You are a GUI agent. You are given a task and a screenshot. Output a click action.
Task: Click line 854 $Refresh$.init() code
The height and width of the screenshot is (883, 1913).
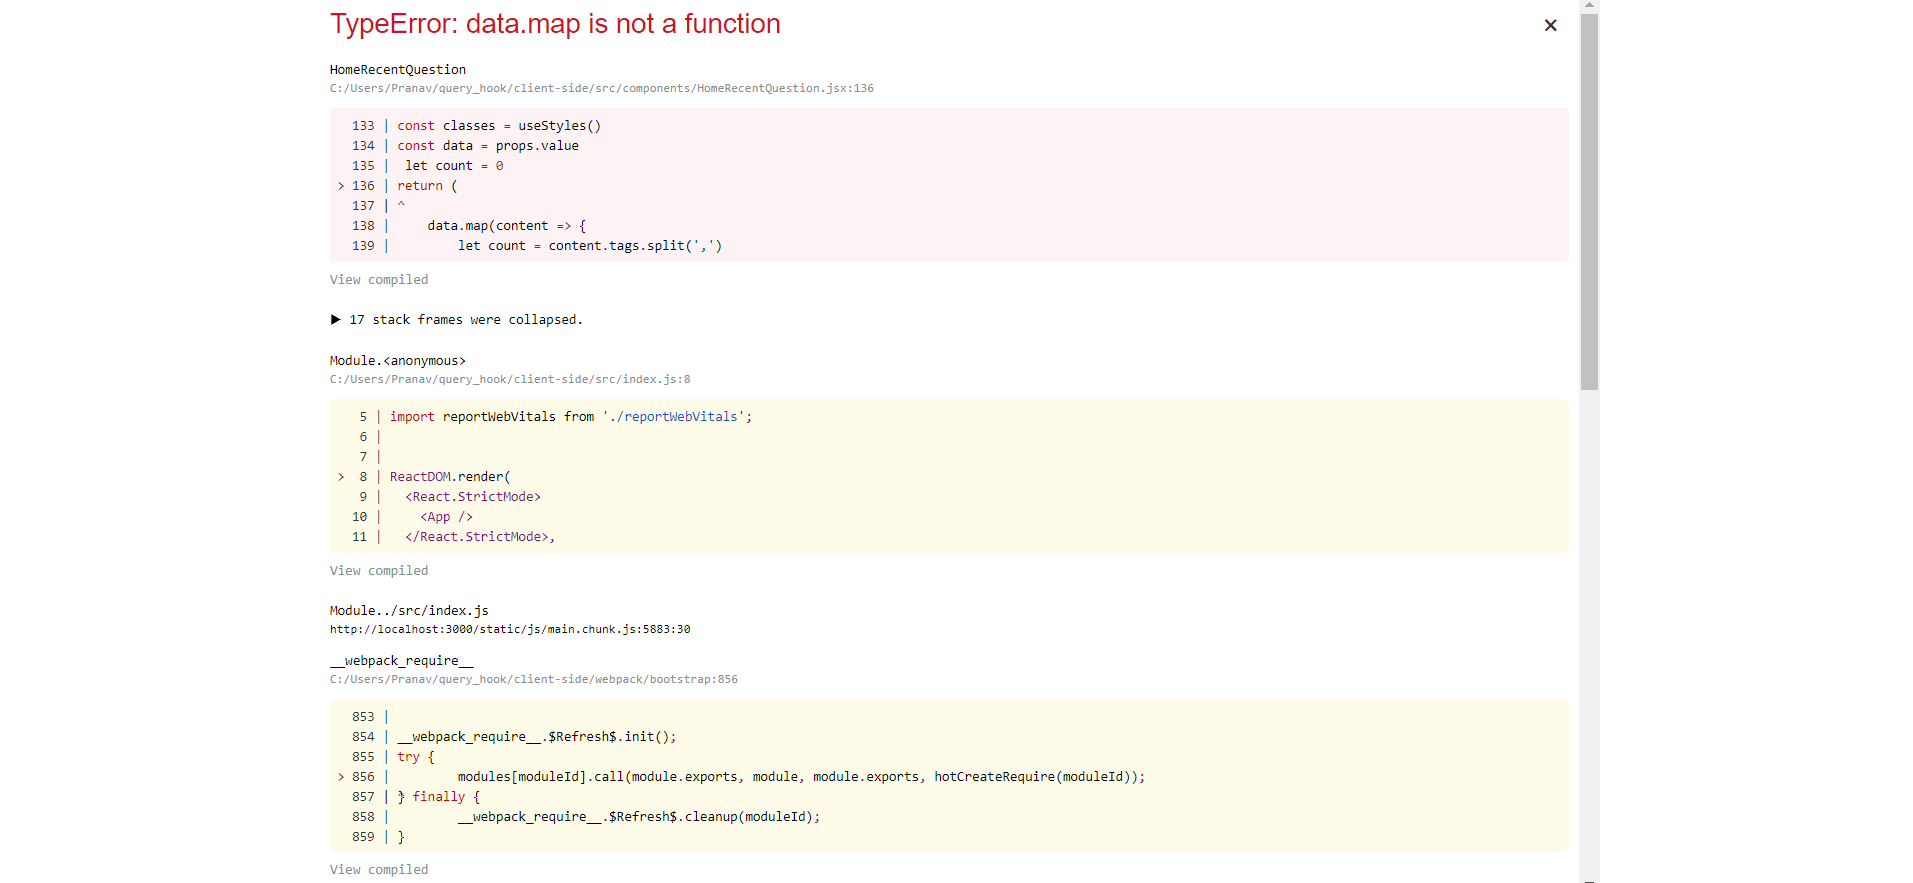pyautogui.click(x=537, y=737)
